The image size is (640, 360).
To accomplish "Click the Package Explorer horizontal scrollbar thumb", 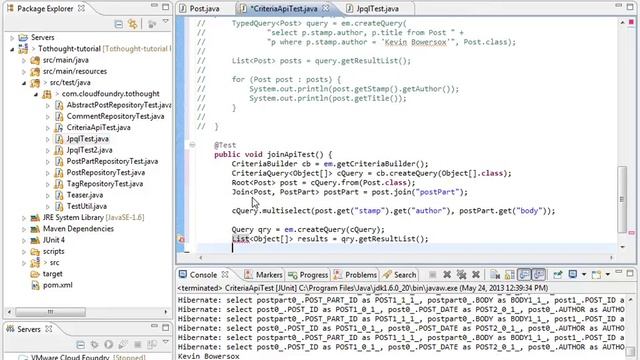I will 50,312.
